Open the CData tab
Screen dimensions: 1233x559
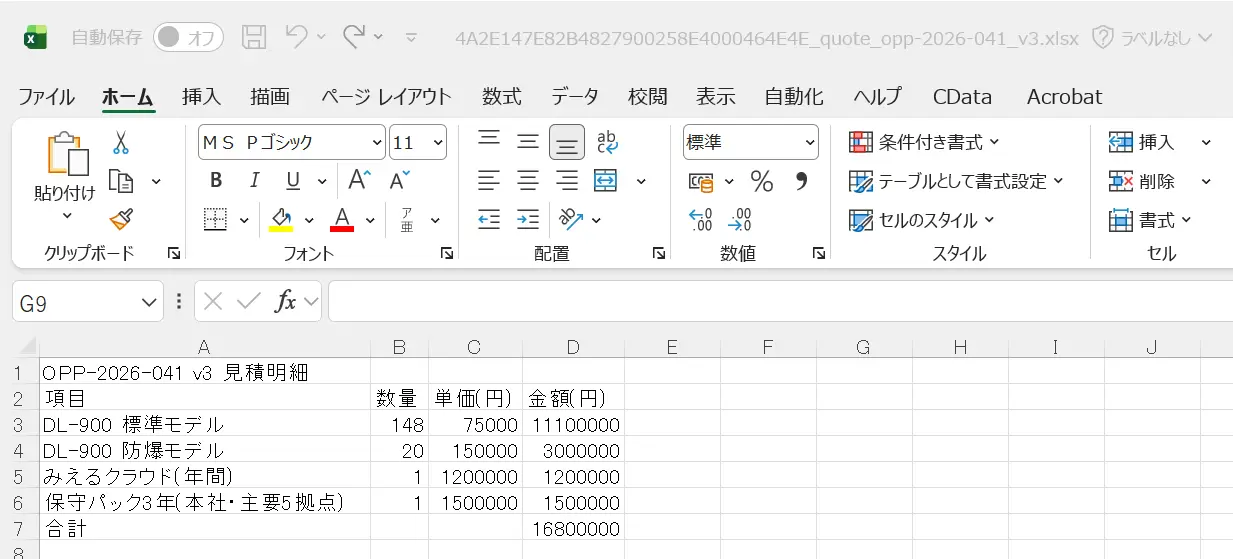(x=962, y=97)
